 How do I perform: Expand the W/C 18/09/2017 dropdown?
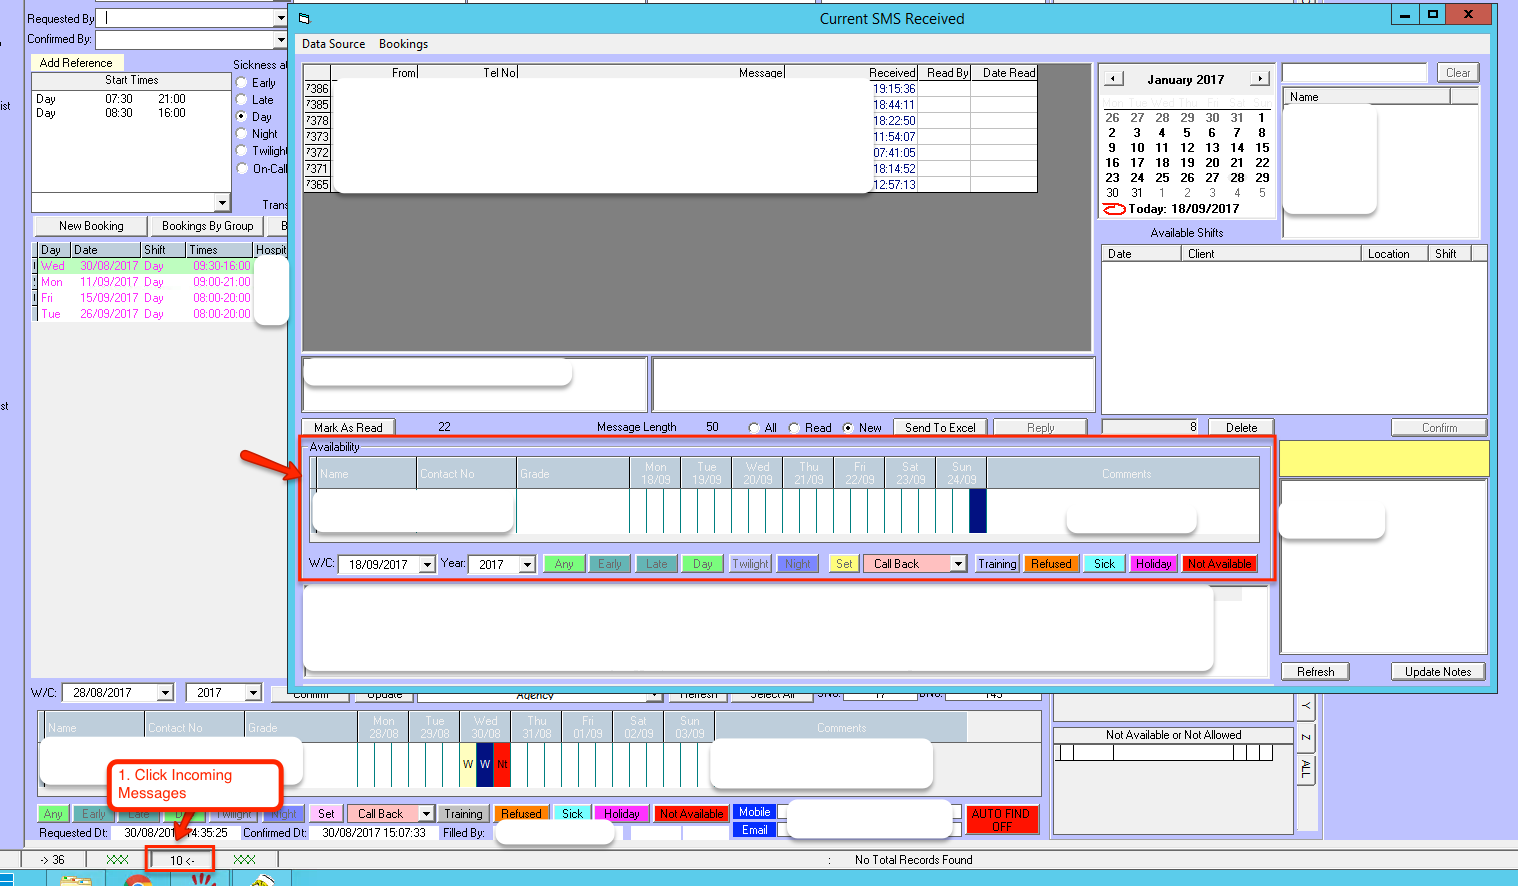[427, 565]
